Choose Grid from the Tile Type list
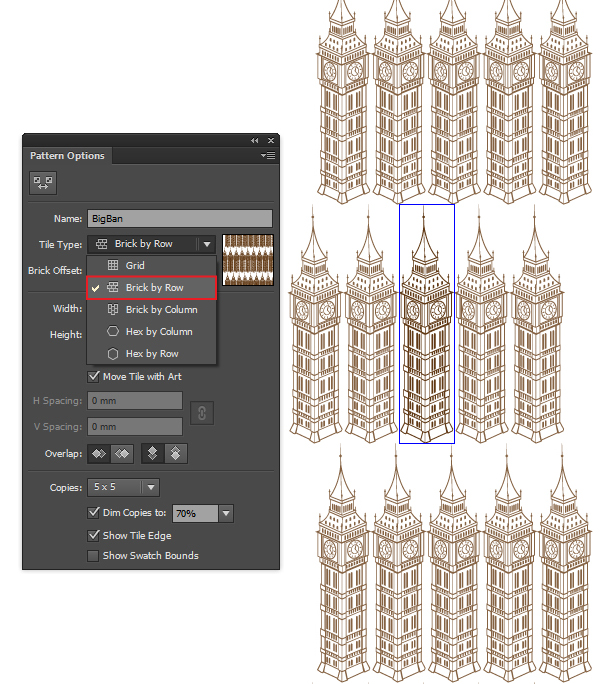This screenshot has height=684, width=600. click(151, 265)
